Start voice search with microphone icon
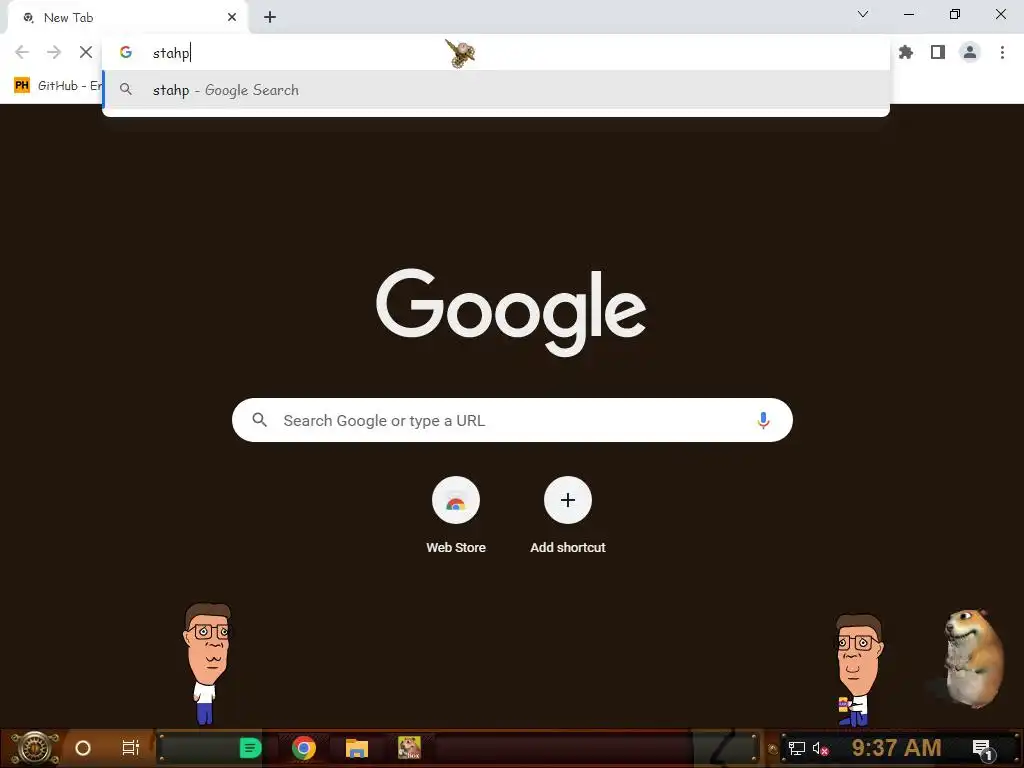This screenshot has width=1024, height=768. (763, 420)
